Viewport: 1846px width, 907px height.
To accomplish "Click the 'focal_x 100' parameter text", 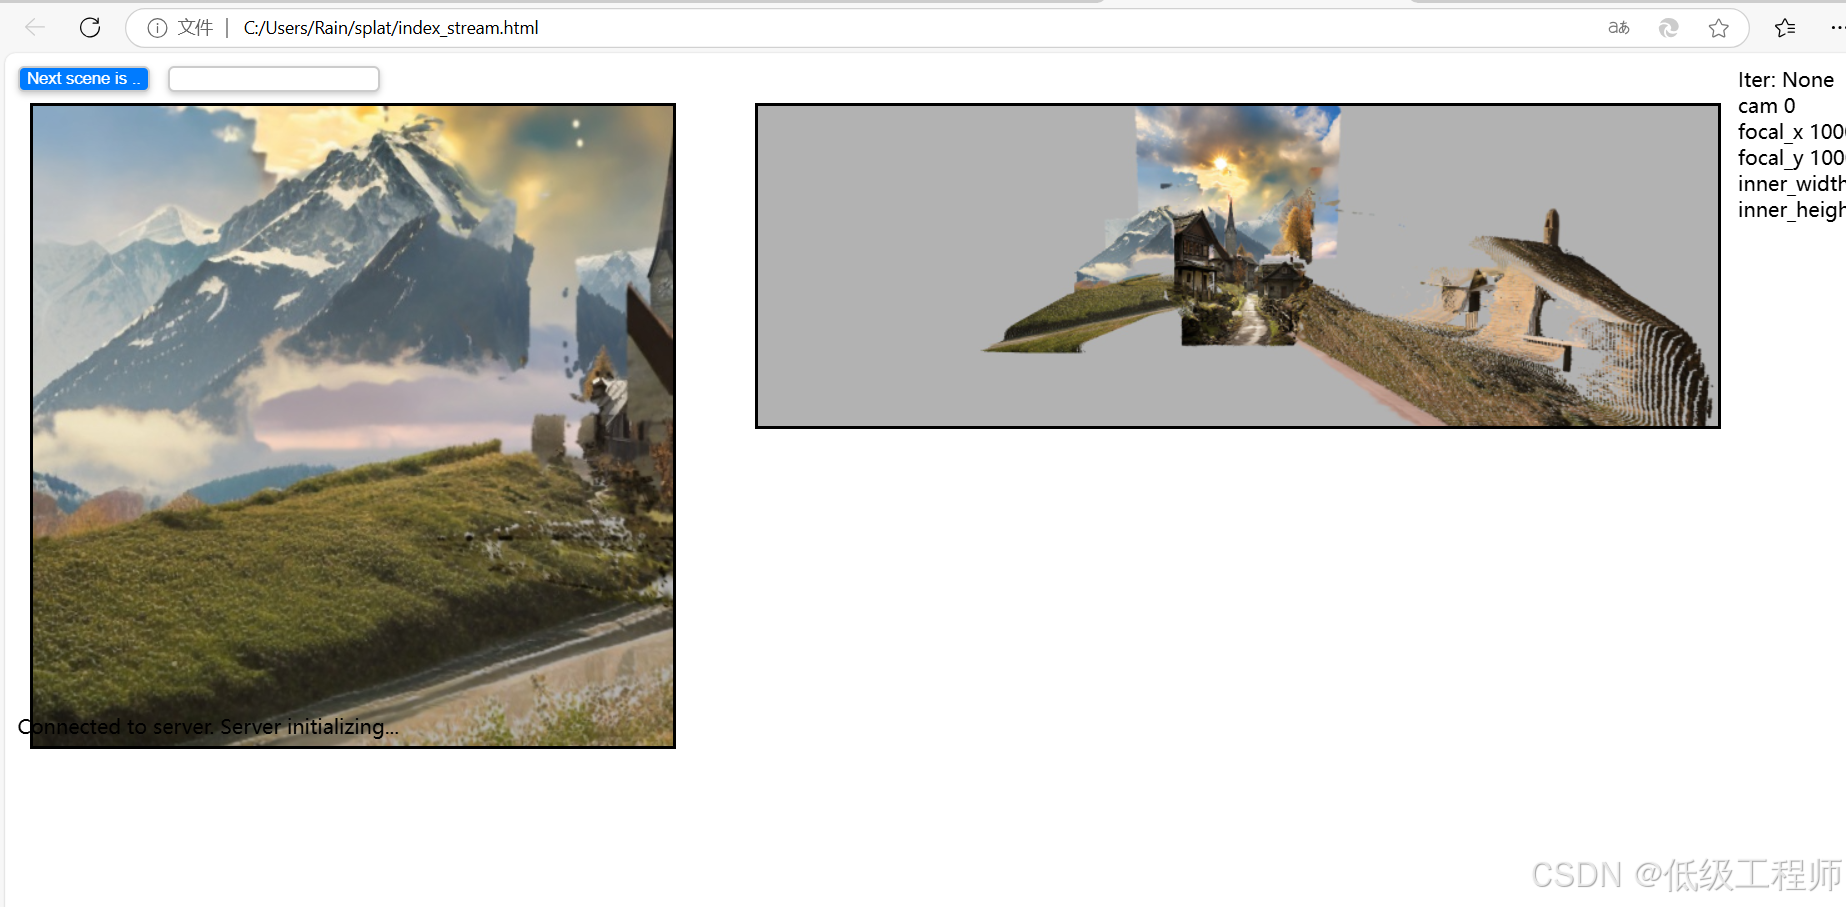I will point(1790,131).
